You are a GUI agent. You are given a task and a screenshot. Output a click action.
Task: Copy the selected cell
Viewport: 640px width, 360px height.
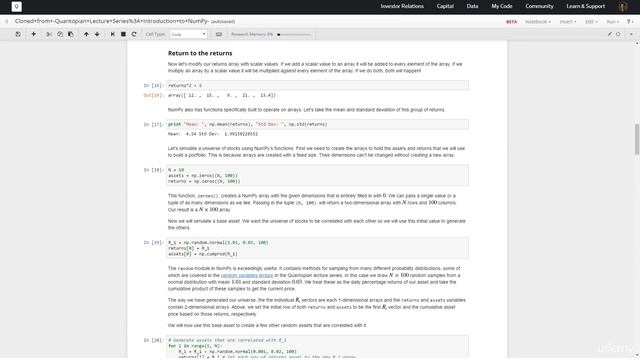coord(60,34)
